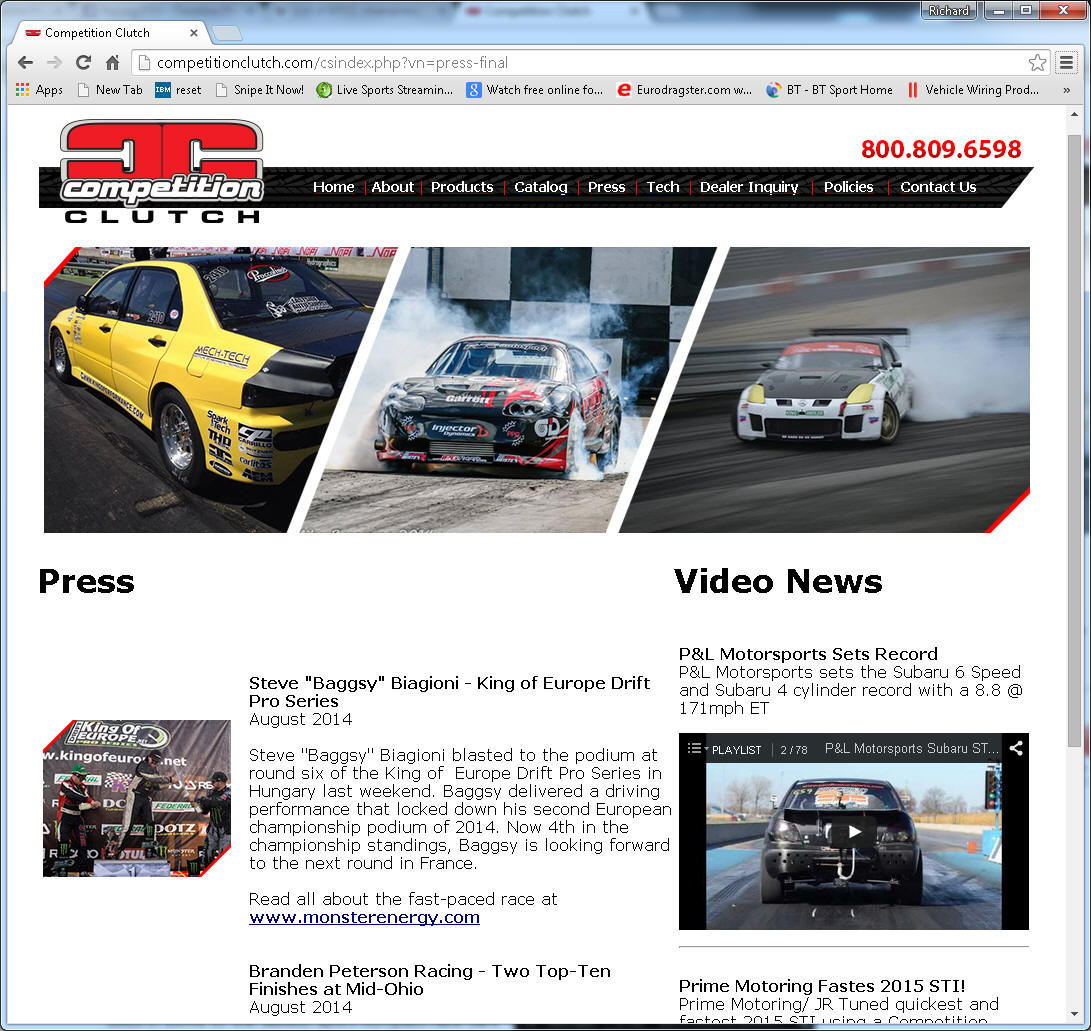Image resolution: width=1091 pixels, height=1031 pixels.
Task: Open the Watch free online bookmark
Action: point(534,90)
